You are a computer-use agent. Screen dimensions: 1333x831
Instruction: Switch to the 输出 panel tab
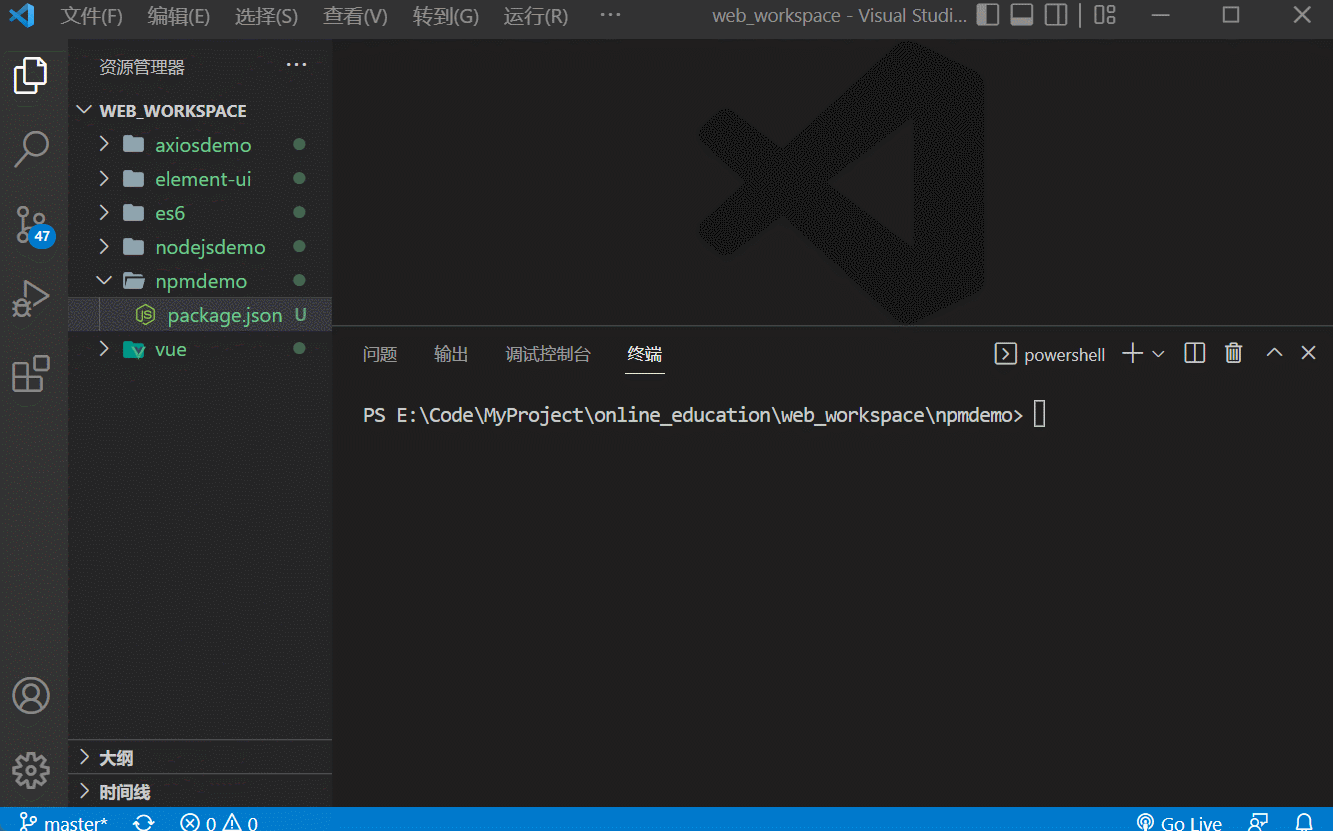(451, 354)
